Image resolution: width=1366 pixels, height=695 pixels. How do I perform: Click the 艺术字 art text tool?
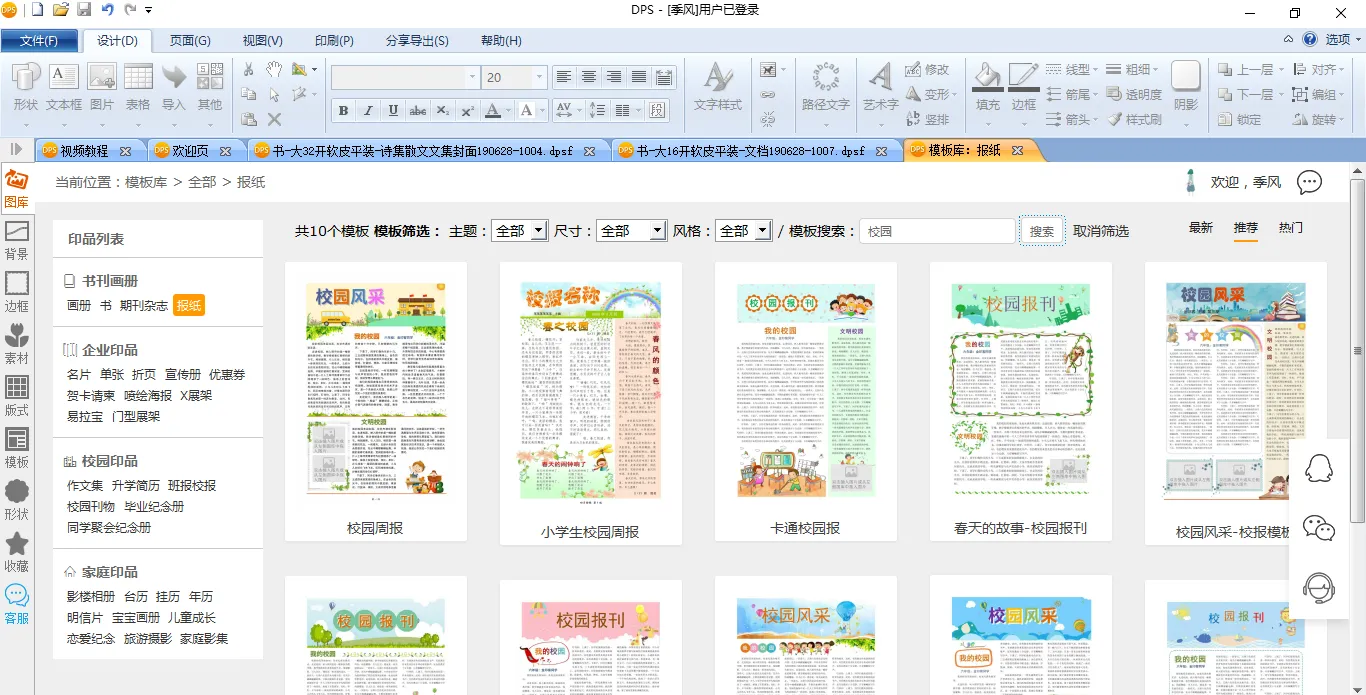[x=880, y=87]
